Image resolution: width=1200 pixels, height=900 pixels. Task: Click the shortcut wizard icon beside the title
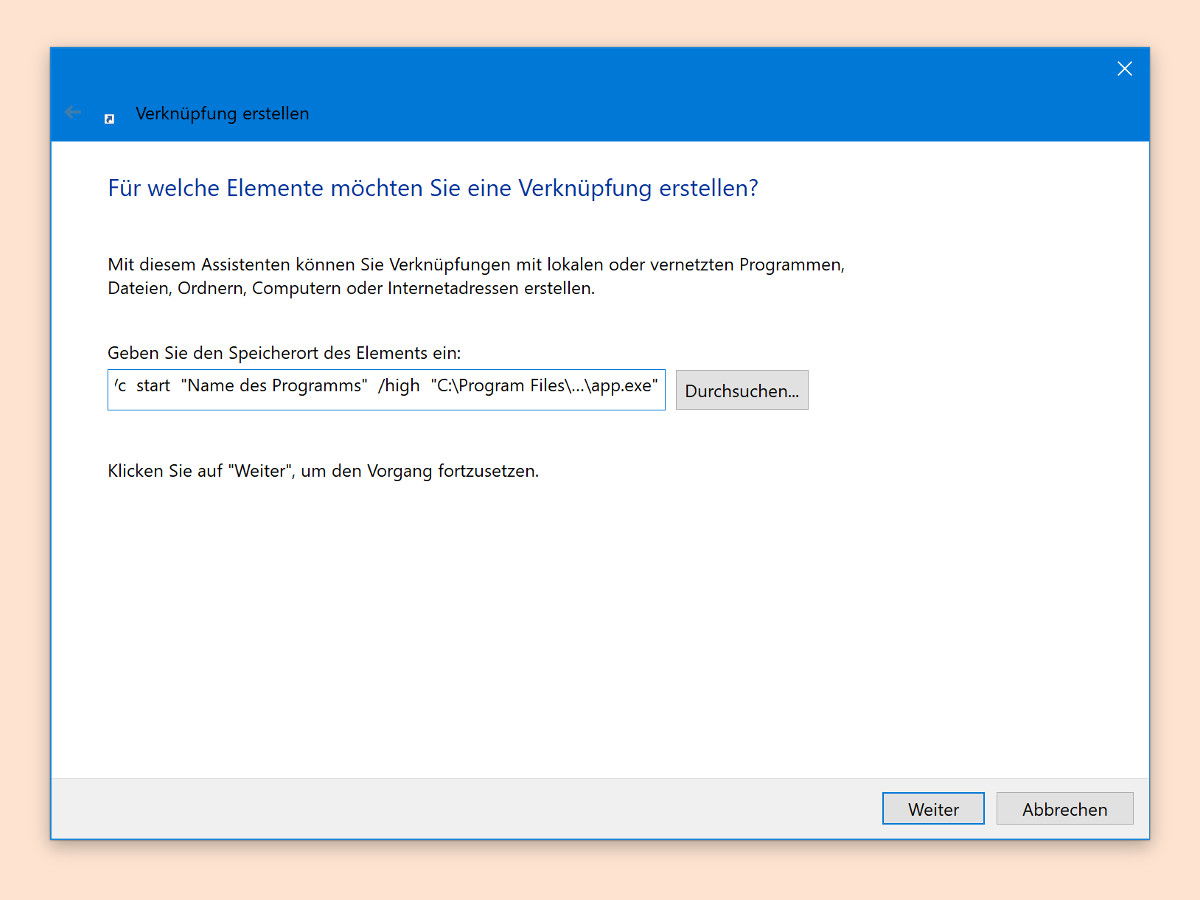pyautogui.click(x=109, y=118)
